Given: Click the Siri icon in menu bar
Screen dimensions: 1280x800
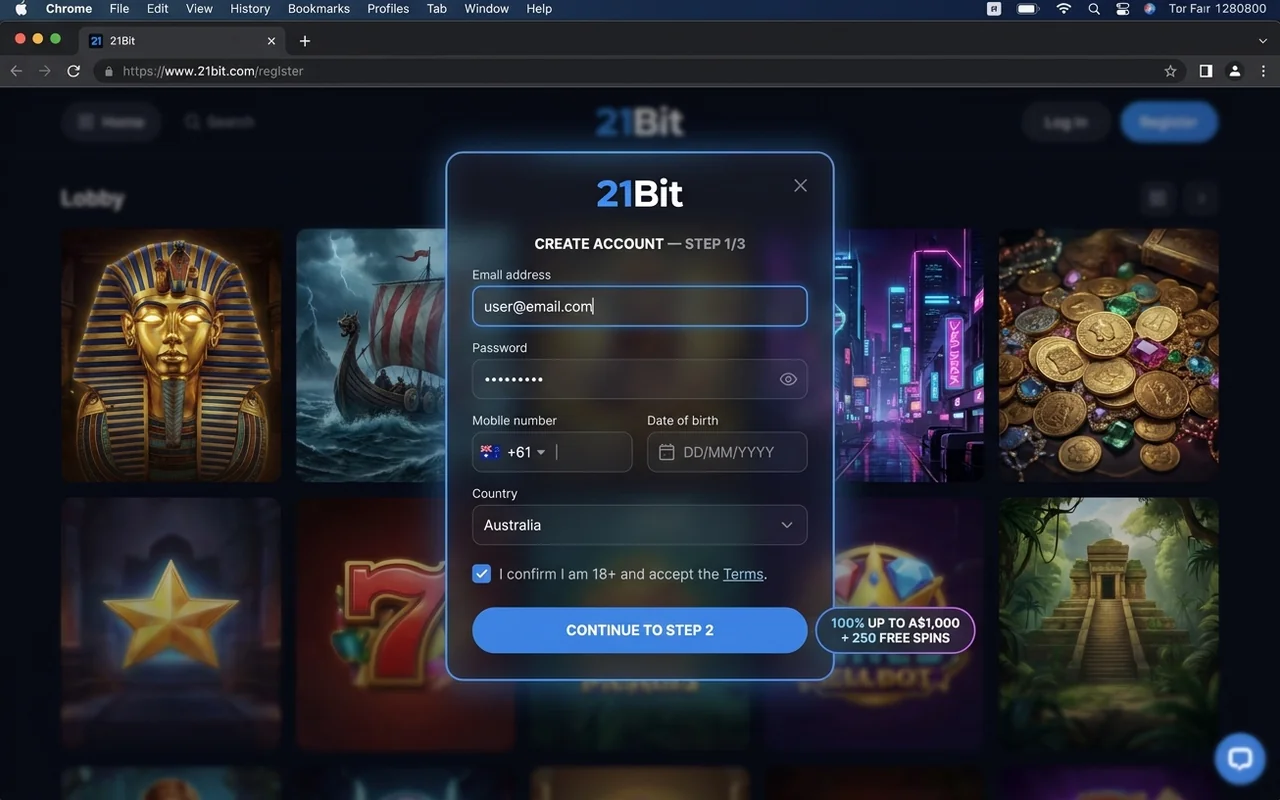Looking at the screenshot, I should [x=1150, y=9].
